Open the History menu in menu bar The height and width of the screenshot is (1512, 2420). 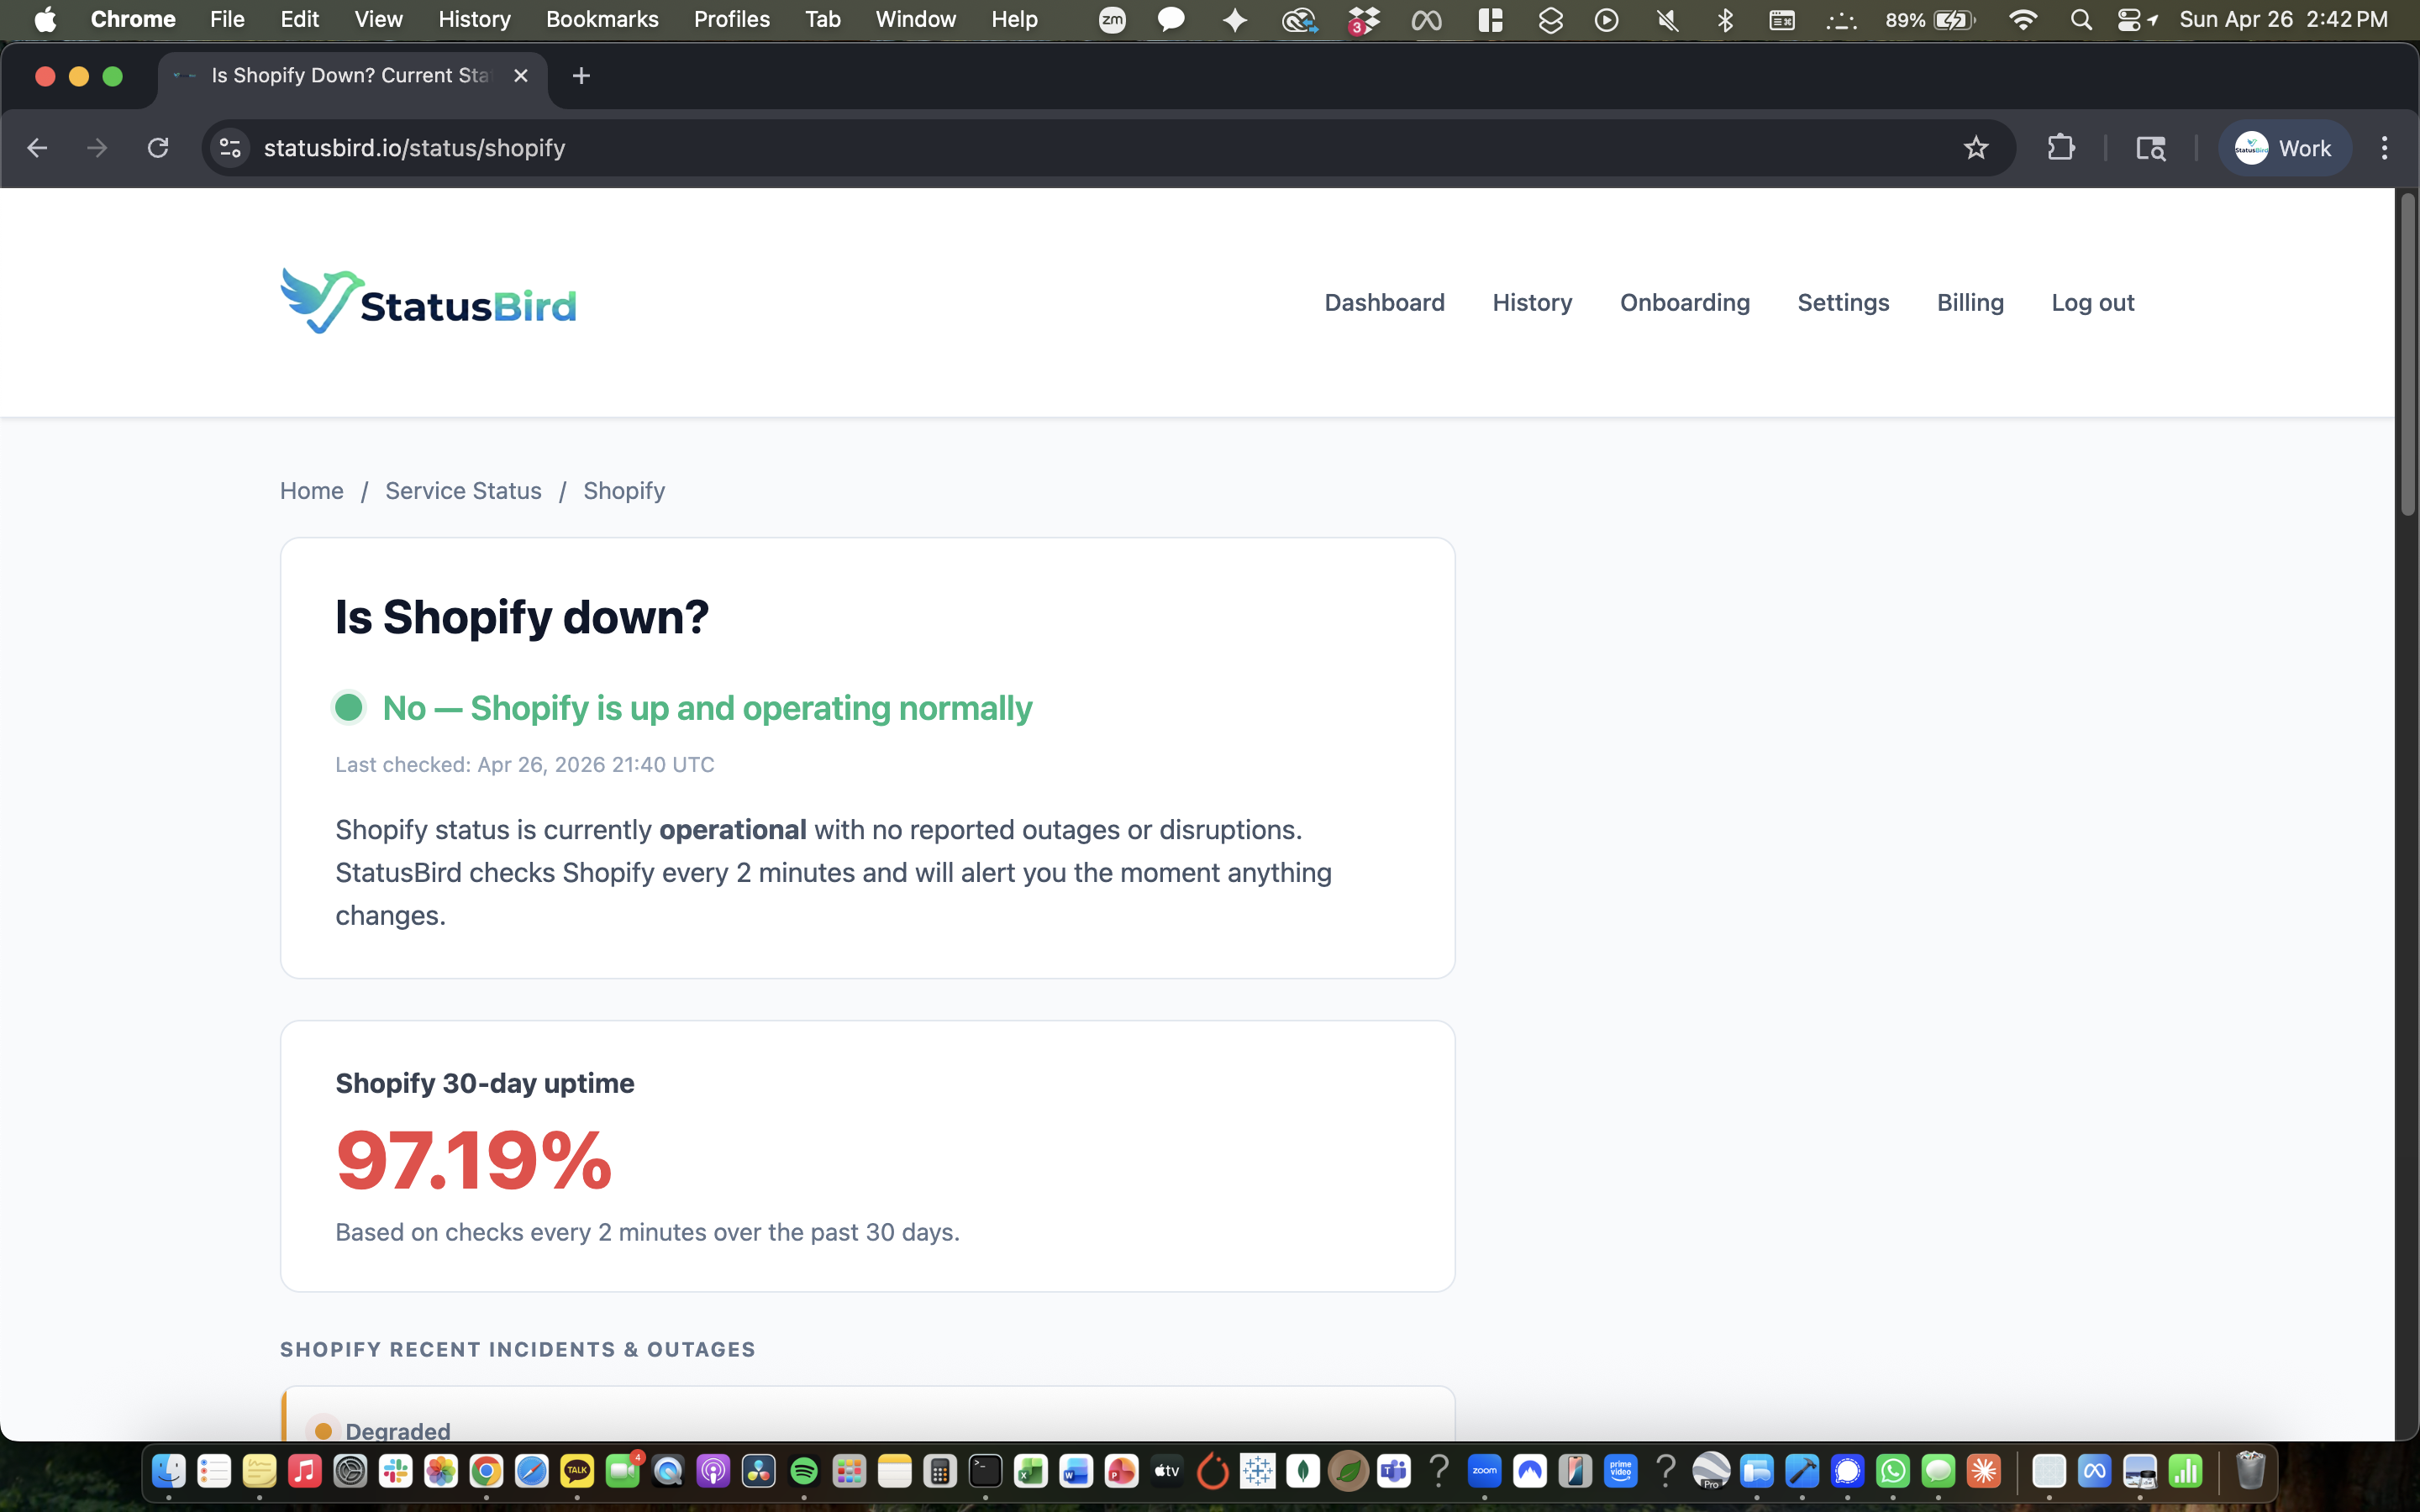474,20
